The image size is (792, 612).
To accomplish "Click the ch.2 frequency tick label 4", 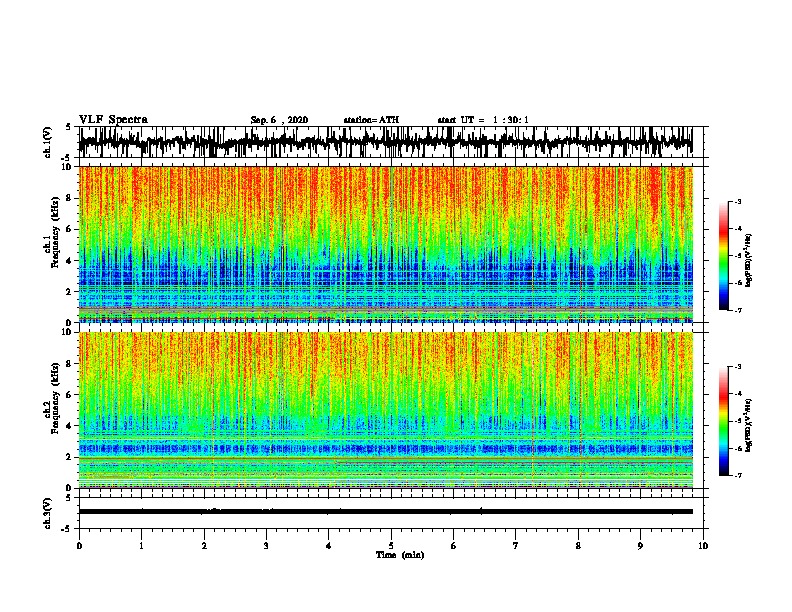I will [x=69, y=426].
